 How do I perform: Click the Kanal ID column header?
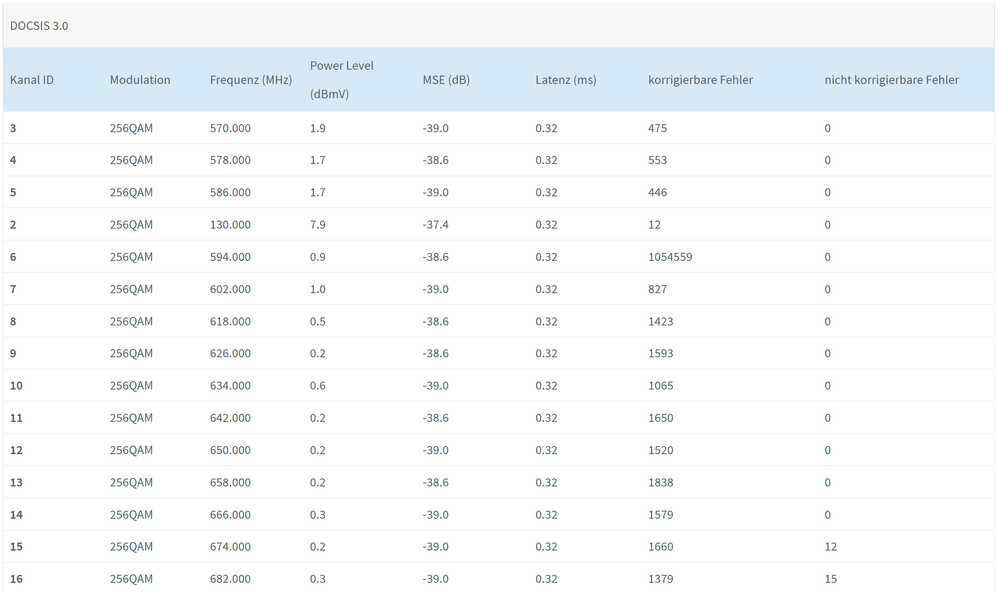tap(32, 80)
